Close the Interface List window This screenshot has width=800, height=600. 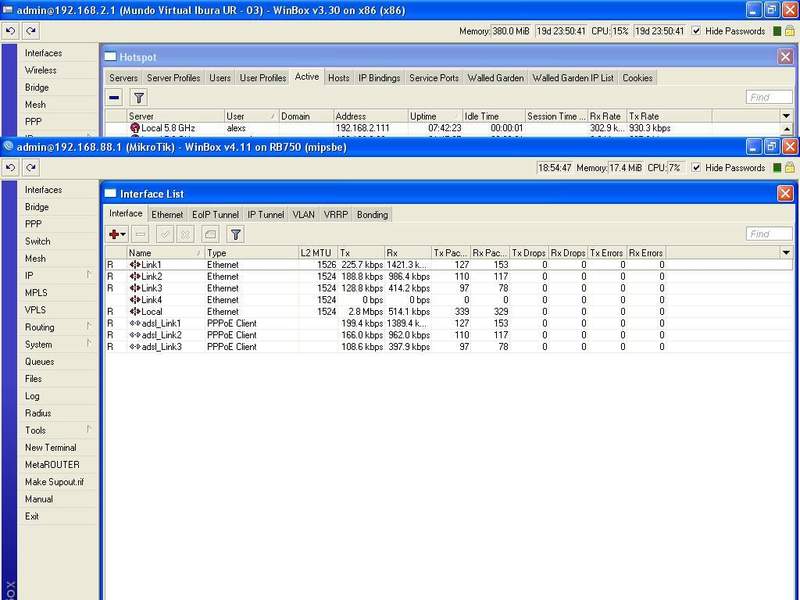point(785,193)
